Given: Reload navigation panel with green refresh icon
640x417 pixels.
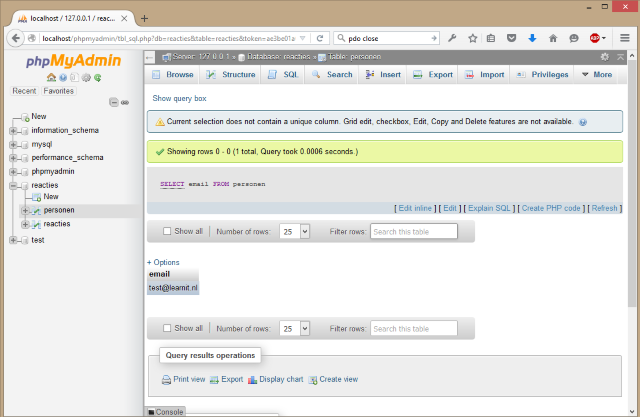Looking at the screenshot, I should (x=98, y=78).
